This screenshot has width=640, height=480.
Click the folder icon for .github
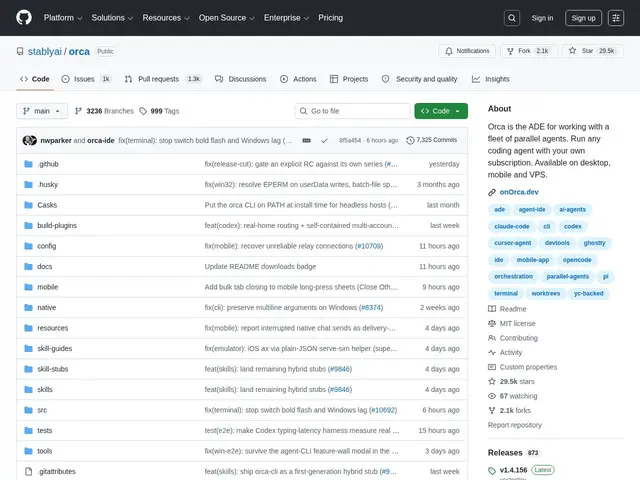click(28, 164)
